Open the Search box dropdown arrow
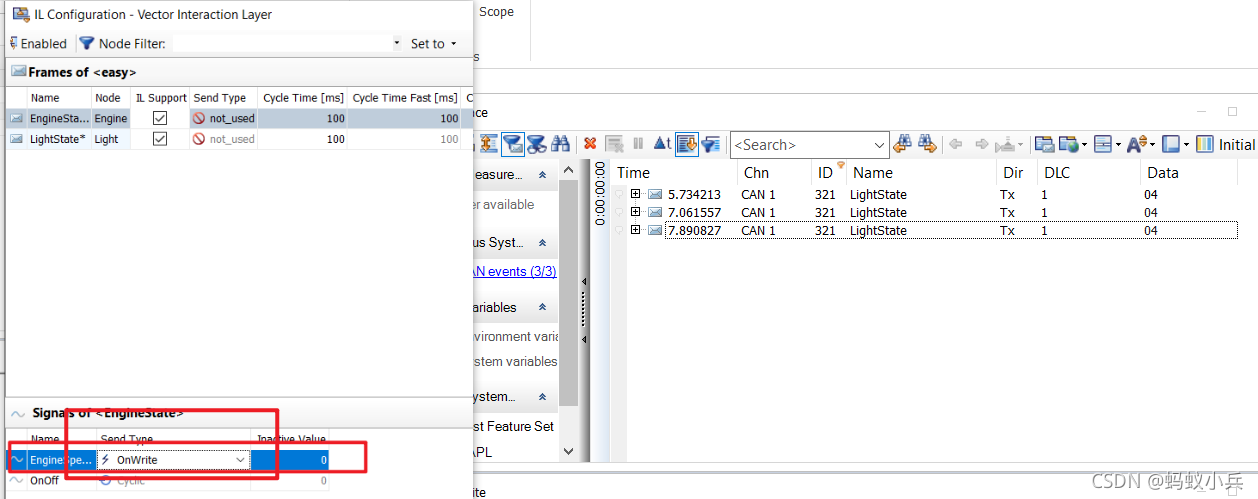 (880, 145)
